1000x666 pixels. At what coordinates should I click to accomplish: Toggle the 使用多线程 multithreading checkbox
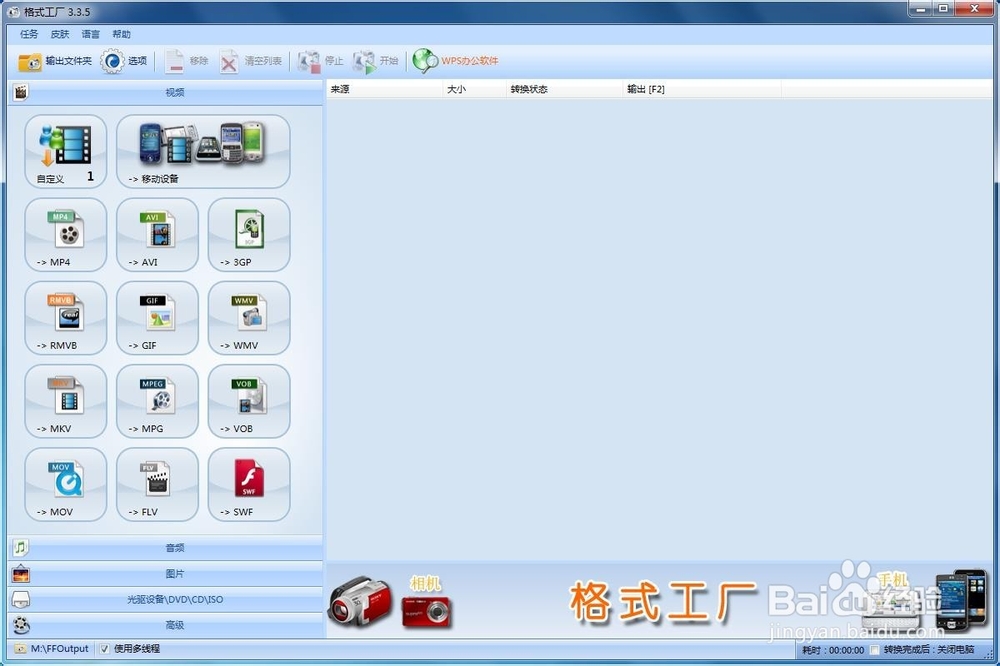tap(104, 648)
